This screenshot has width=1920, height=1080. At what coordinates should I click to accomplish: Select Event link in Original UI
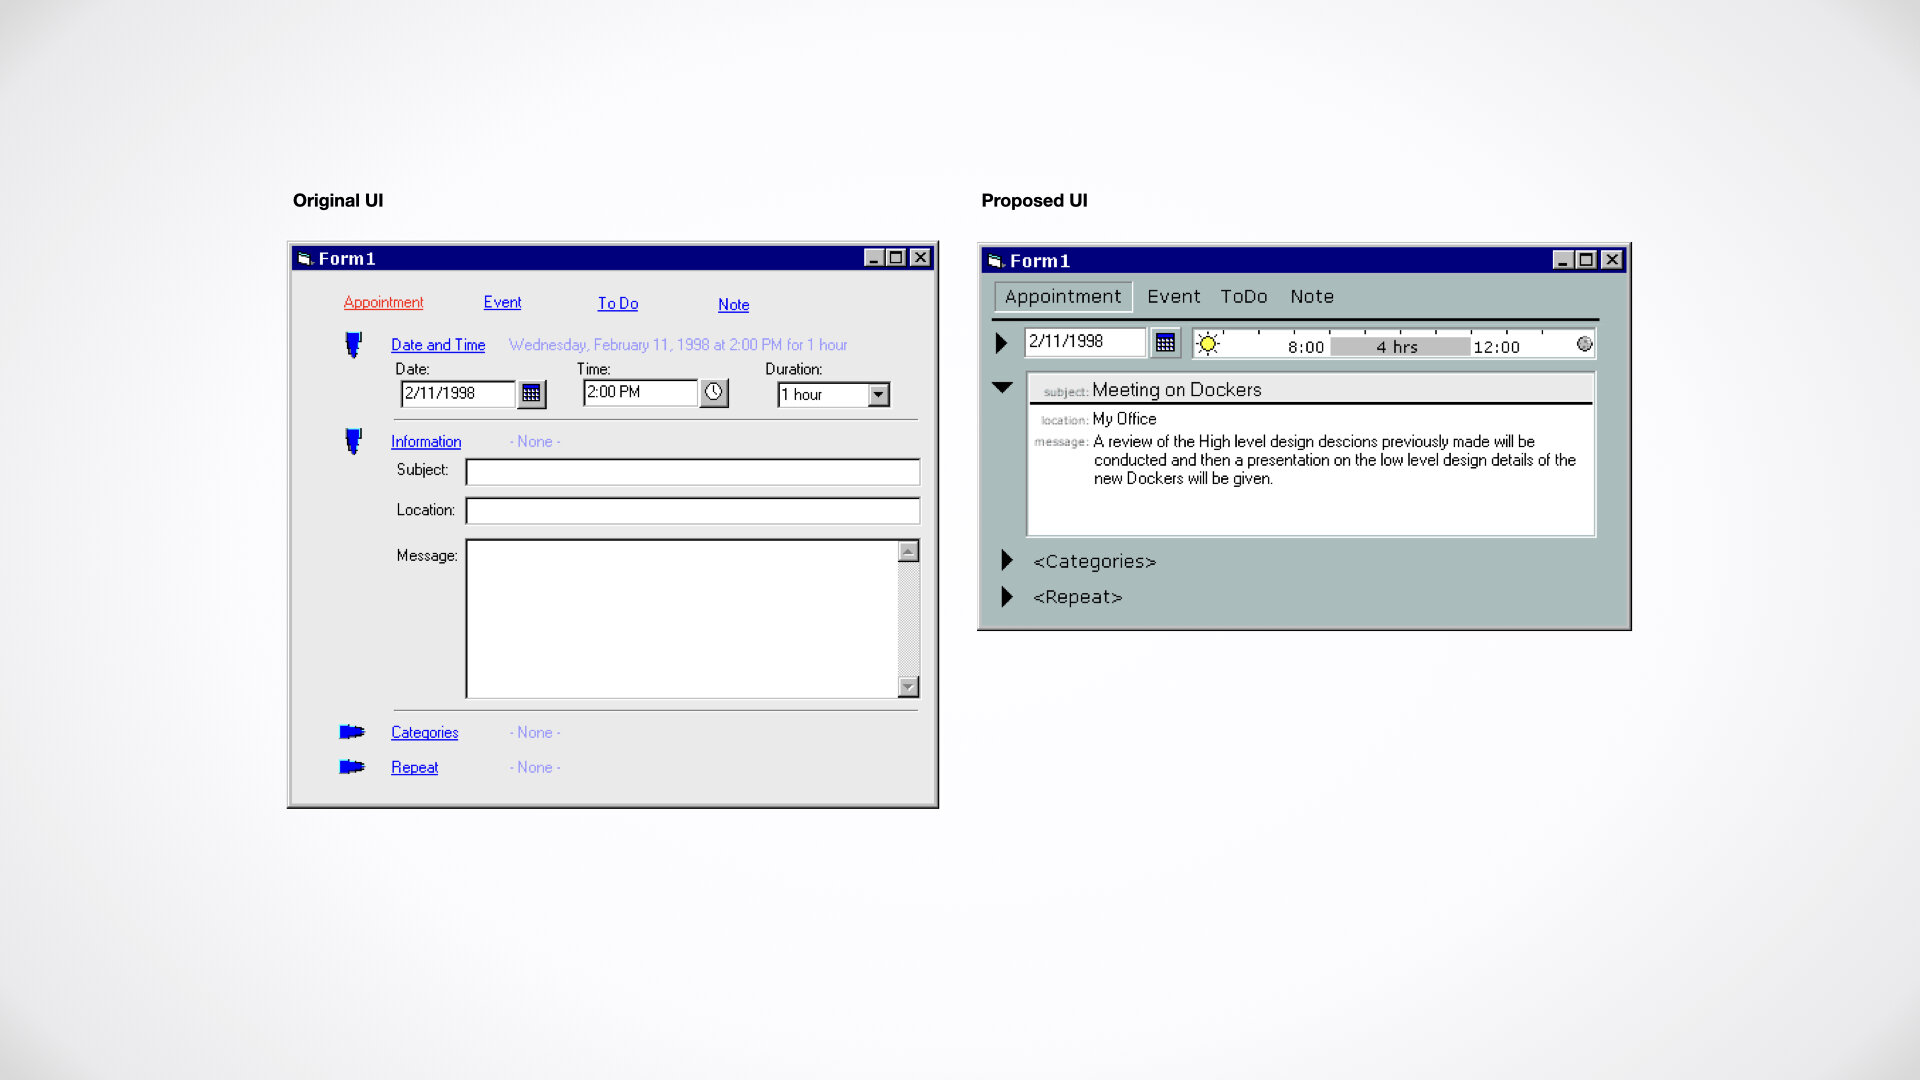[502, 302]
